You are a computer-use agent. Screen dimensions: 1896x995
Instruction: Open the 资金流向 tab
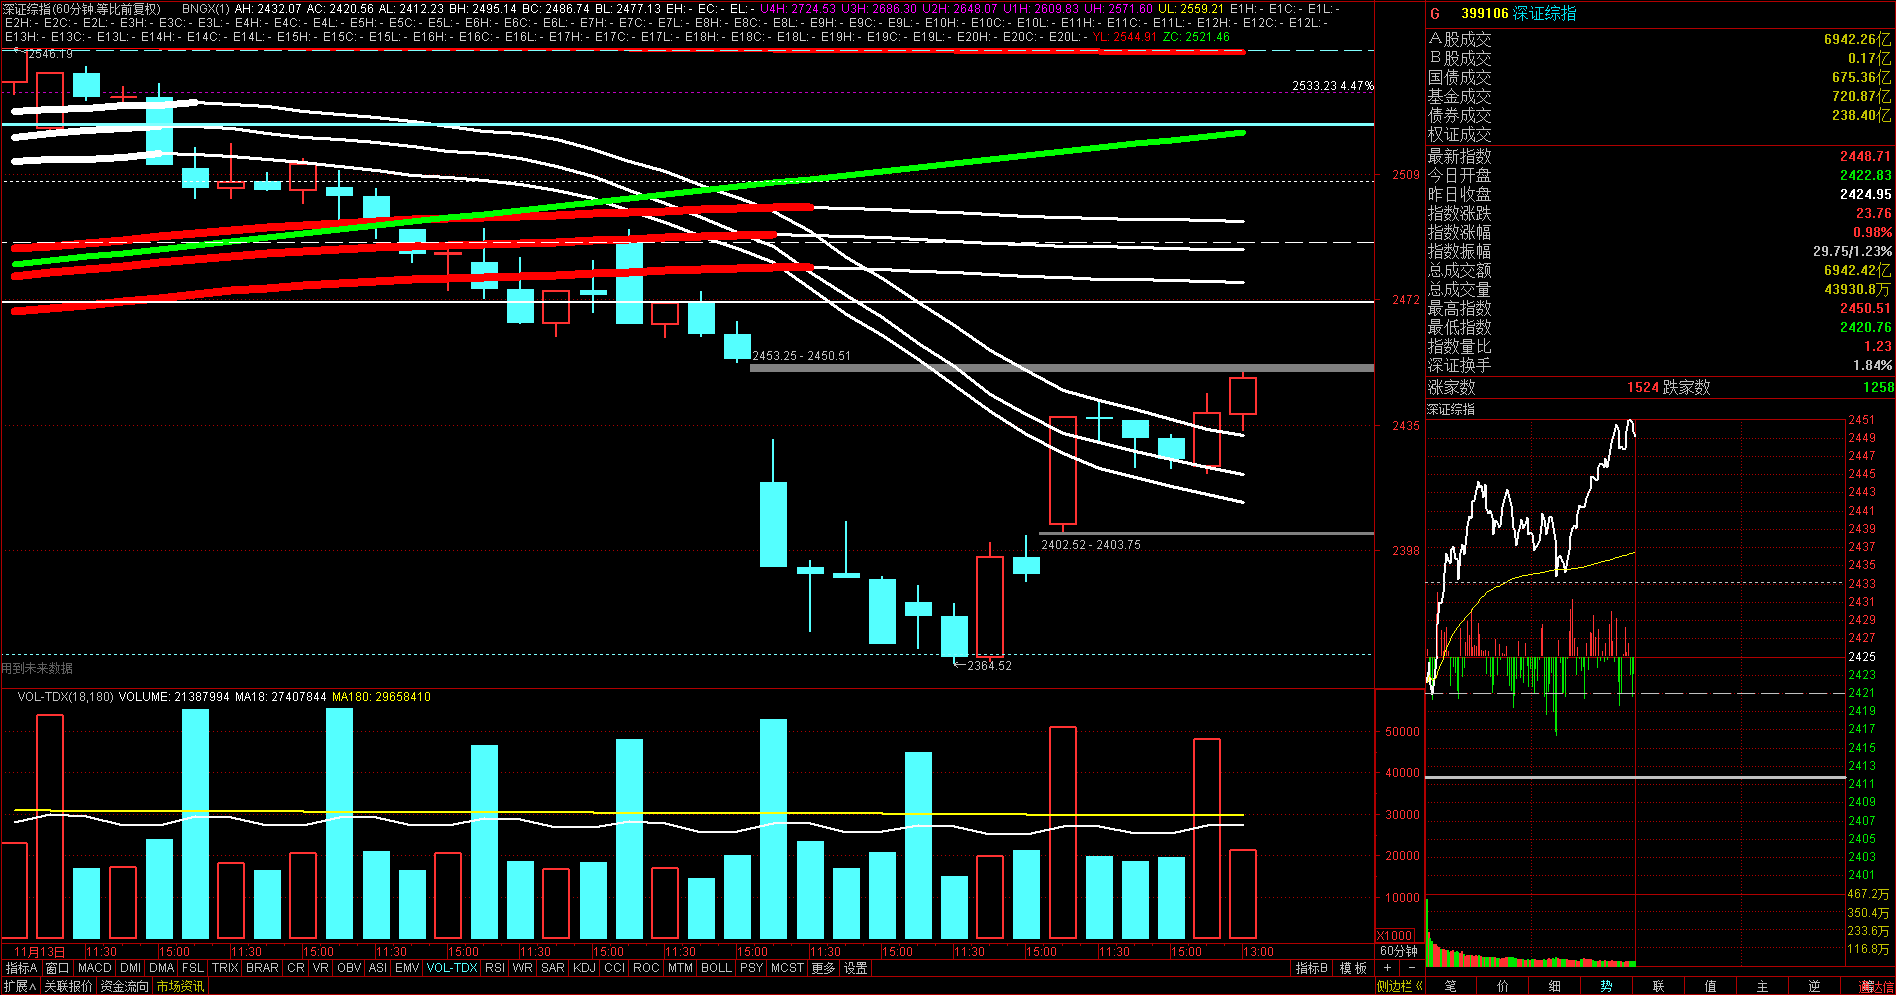pos(124,986)
